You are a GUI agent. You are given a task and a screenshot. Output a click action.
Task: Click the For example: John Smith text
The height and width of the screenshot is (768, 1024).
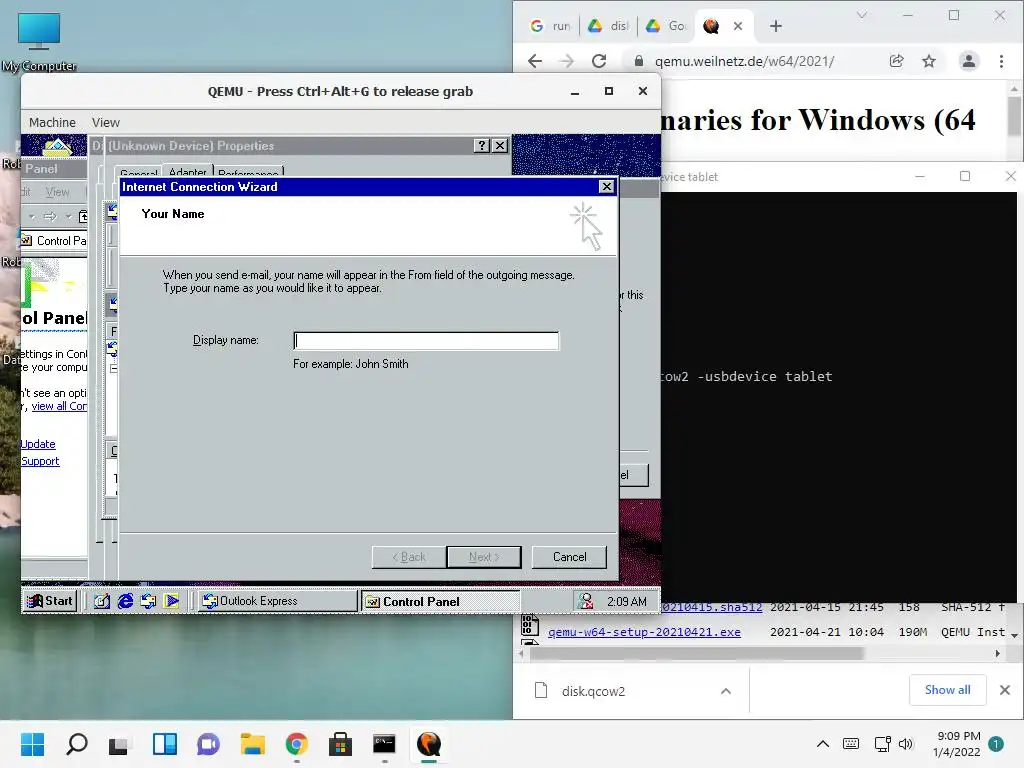tap(351, 364)
